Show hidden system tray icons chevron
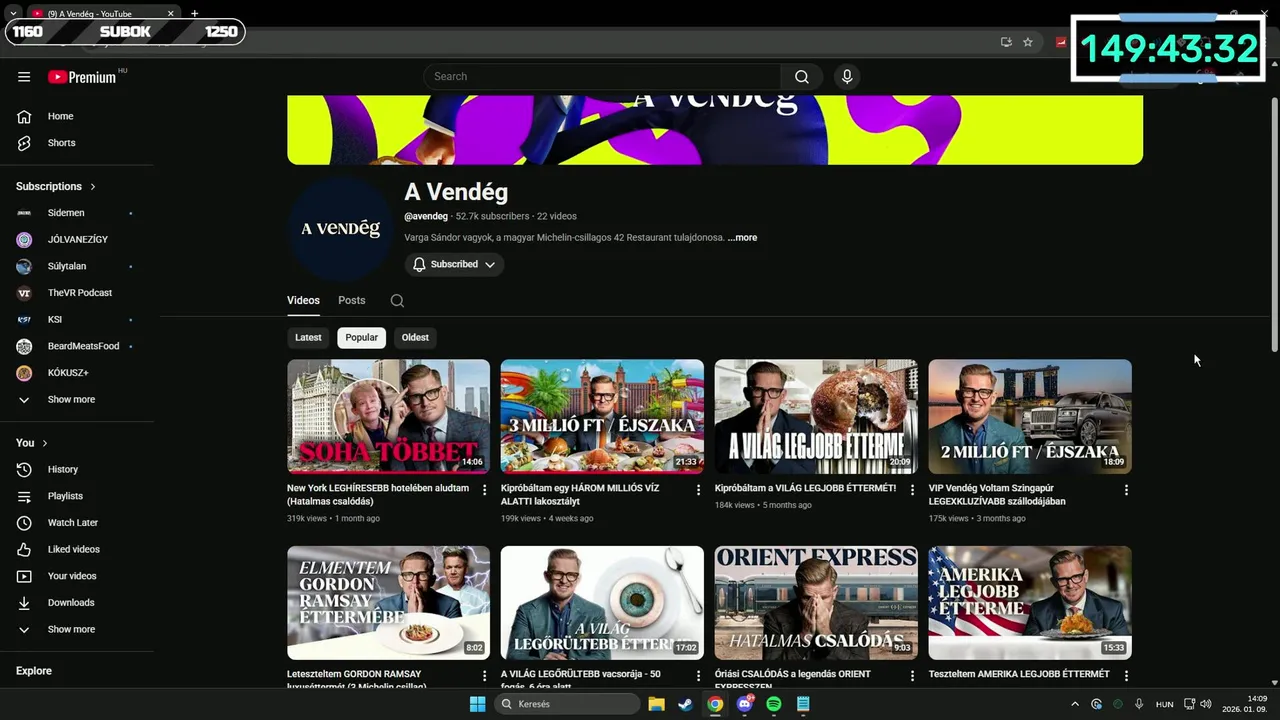 click(x=1075, y=704)
